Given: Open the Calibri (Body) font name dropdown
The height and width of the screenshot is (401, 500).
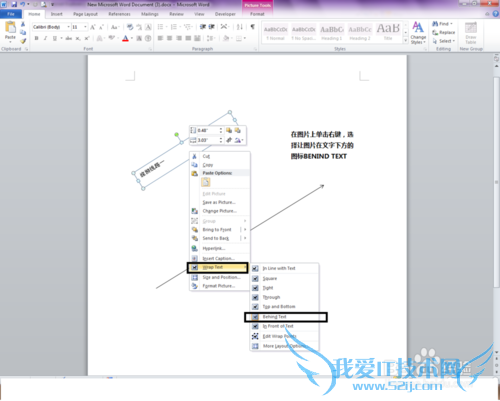Looking at the screenshot, I should (x=68, y=27).
